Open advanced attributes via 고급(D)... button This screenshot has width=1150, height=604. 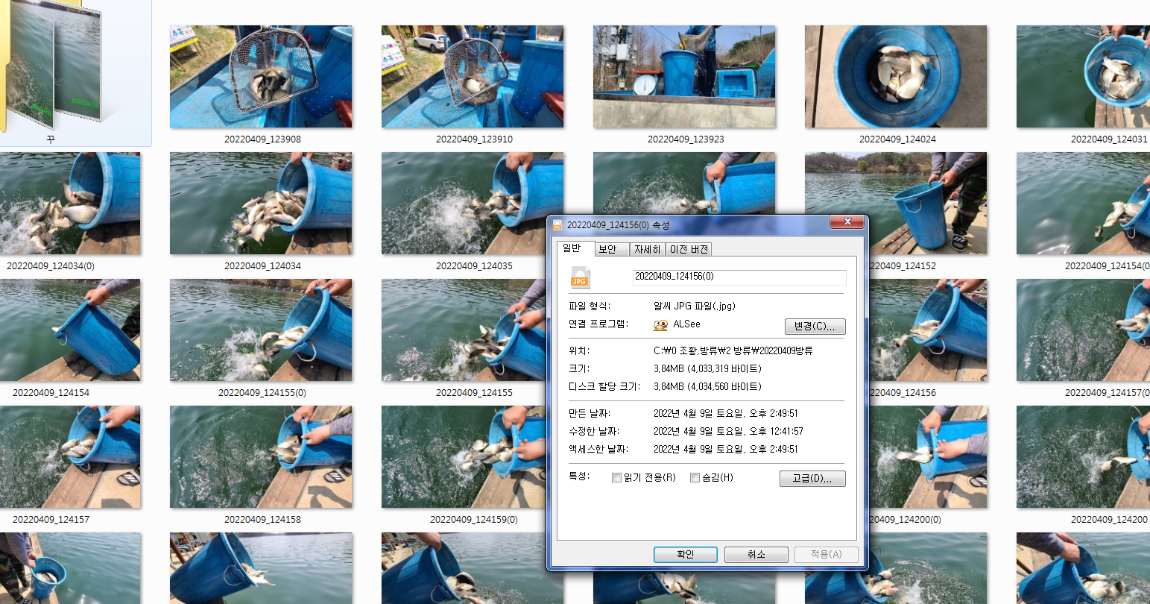point(811,478)
